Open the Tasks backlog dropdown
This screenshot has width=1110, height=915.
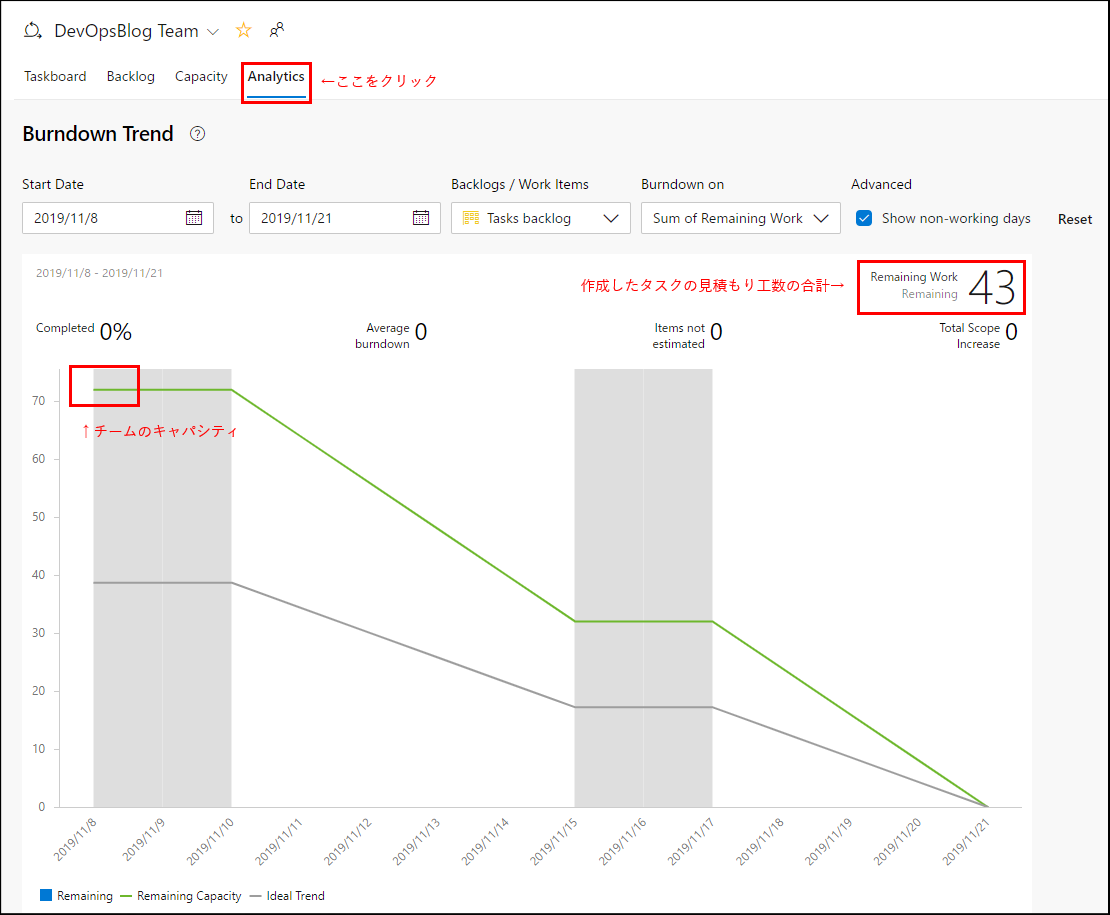[x=541, y=218]
